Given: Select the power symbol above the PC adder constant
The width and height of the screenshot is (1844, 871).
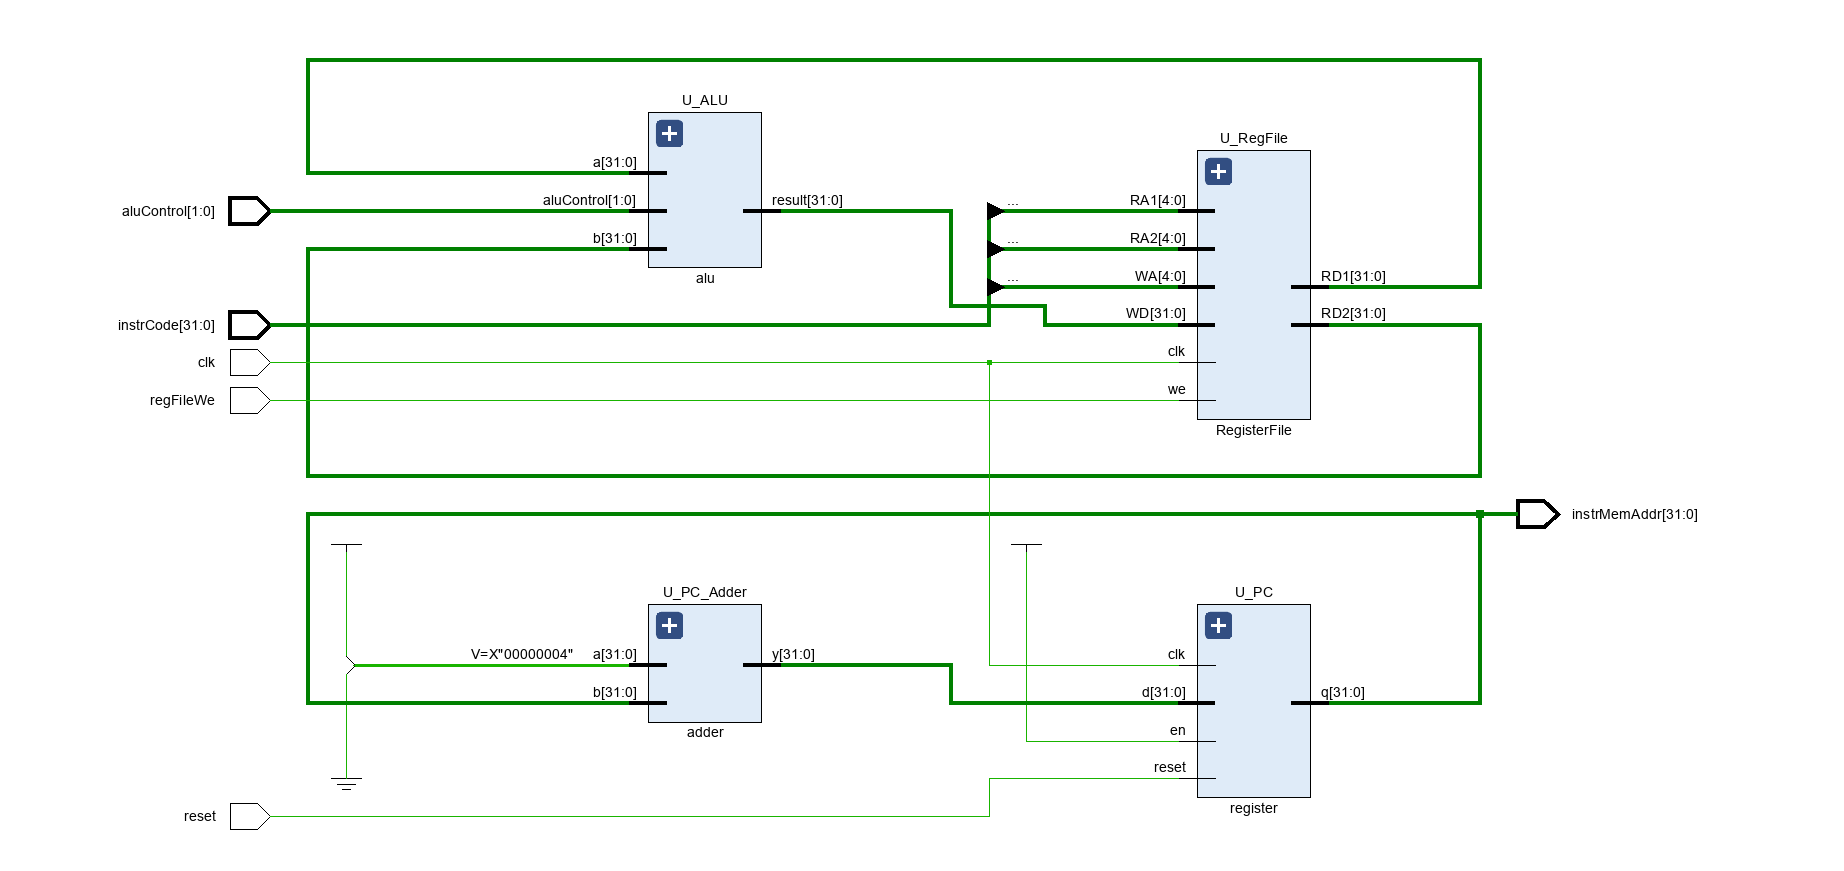Looking at the screenshot, I should [x=346, y=545].
